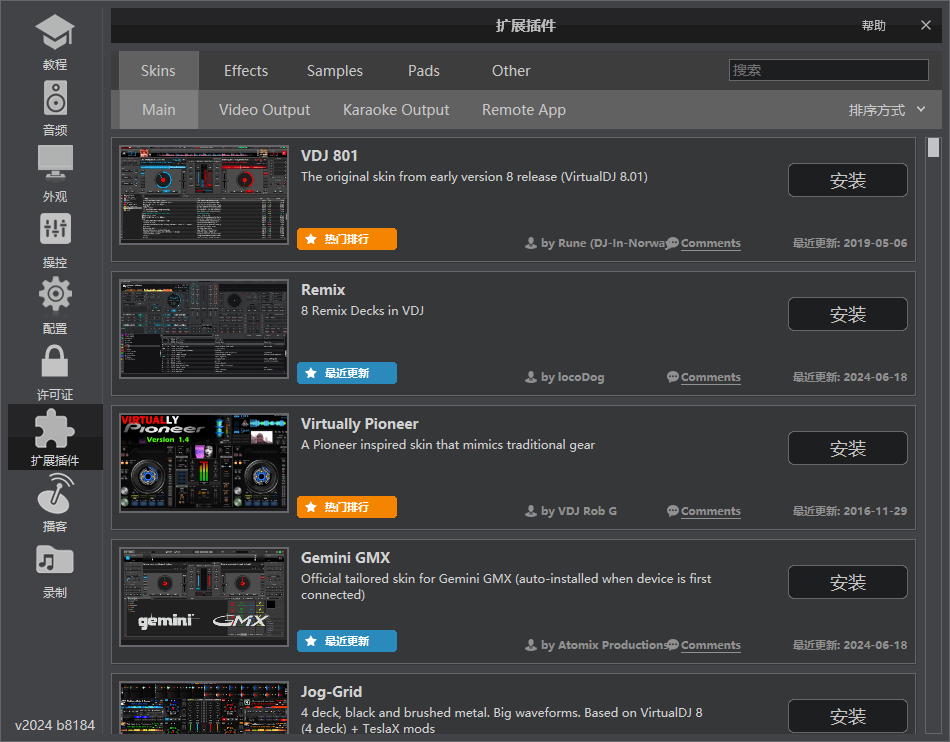950x742 pixels.
Task: Switch to the Effects tab
Action: (x=246, y=71)
